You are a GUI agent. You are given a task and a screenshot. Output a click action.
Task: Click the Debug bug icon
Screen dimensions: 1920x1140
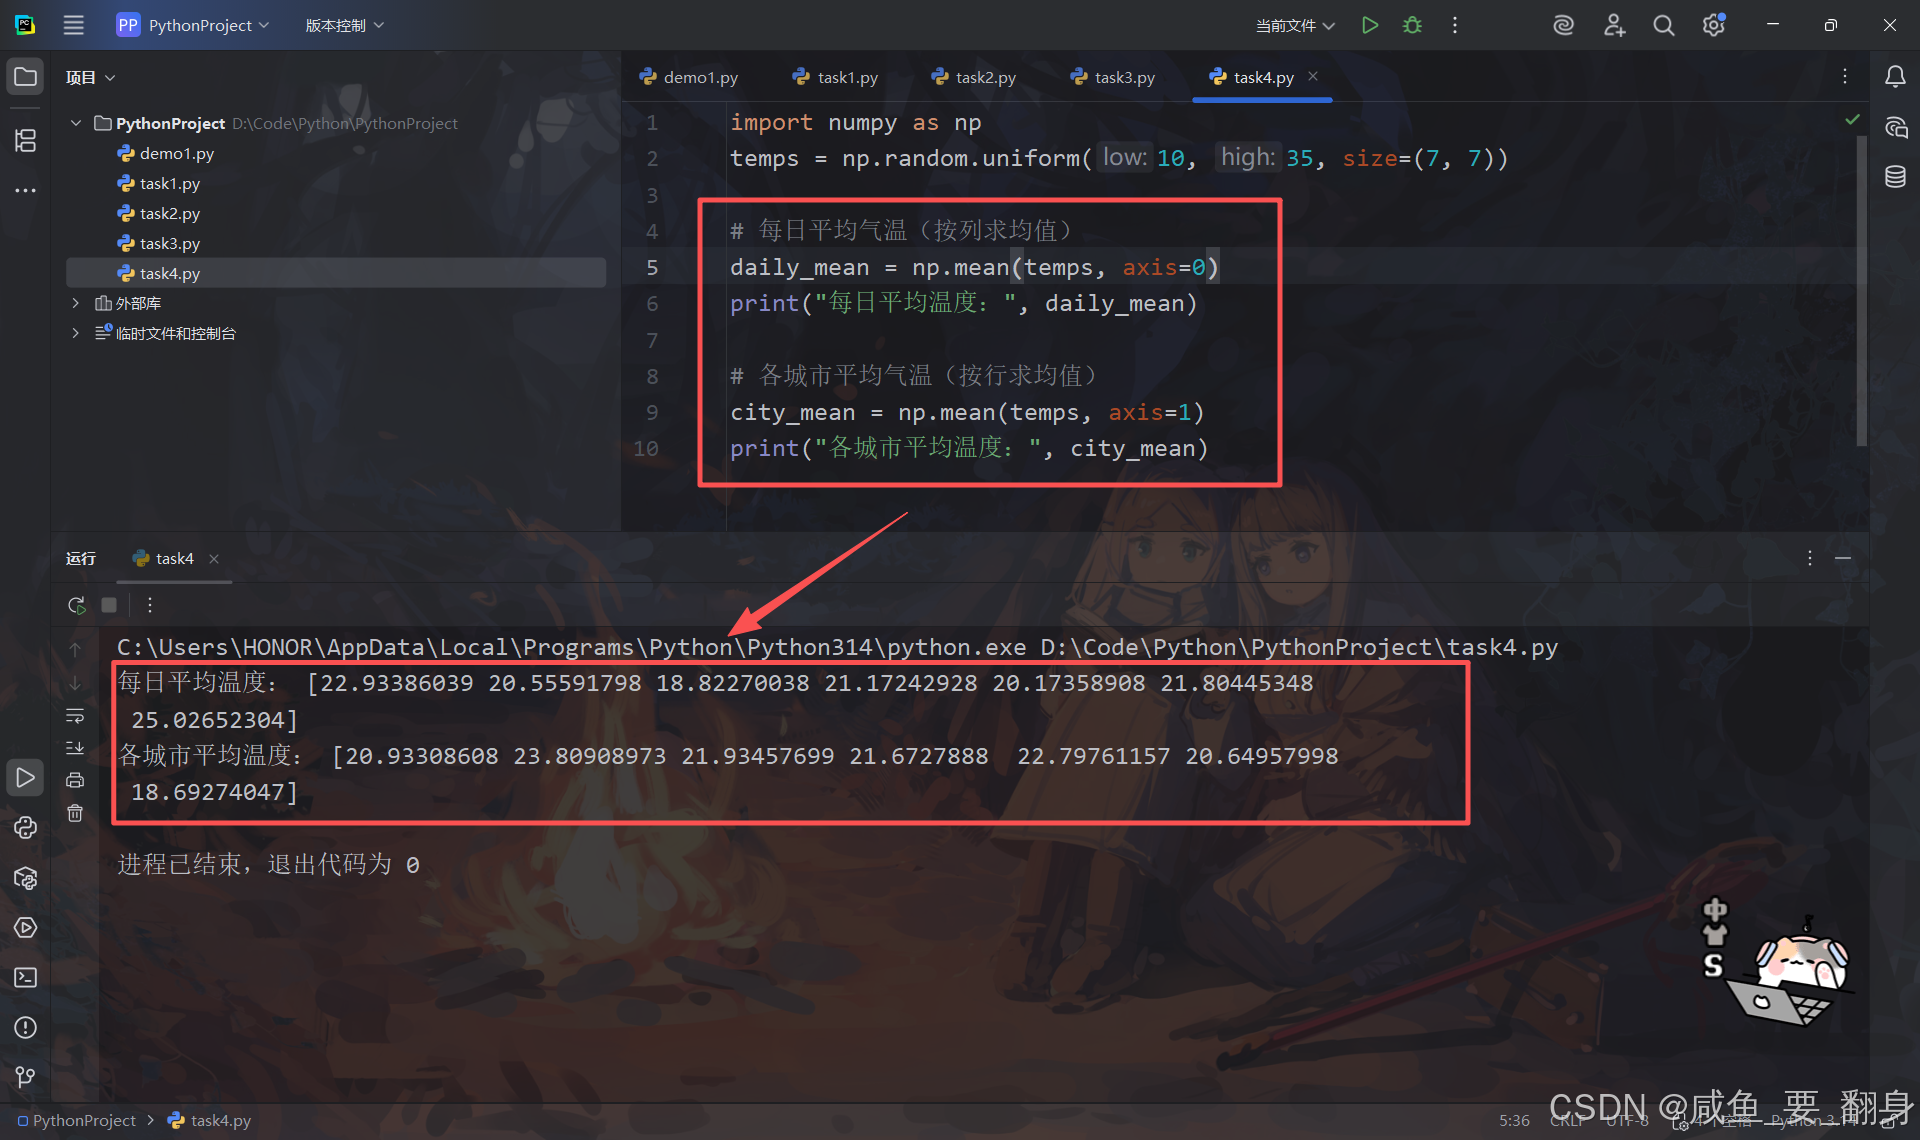(1412, 25)
